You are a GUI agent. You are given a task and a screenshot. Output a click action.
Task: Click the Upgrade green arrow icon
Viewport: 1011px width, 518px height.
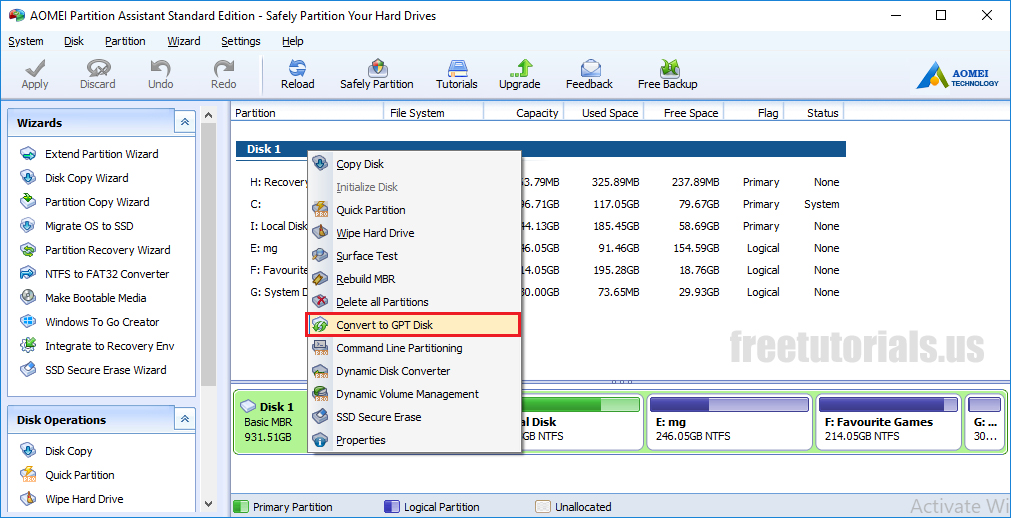point(519,69)
